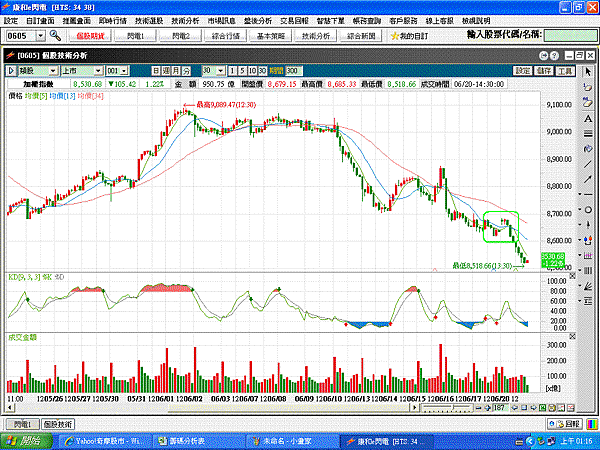The image size is (600, 450).
Task: Click the star icon for 我的自訂
Action: [395, 36]
